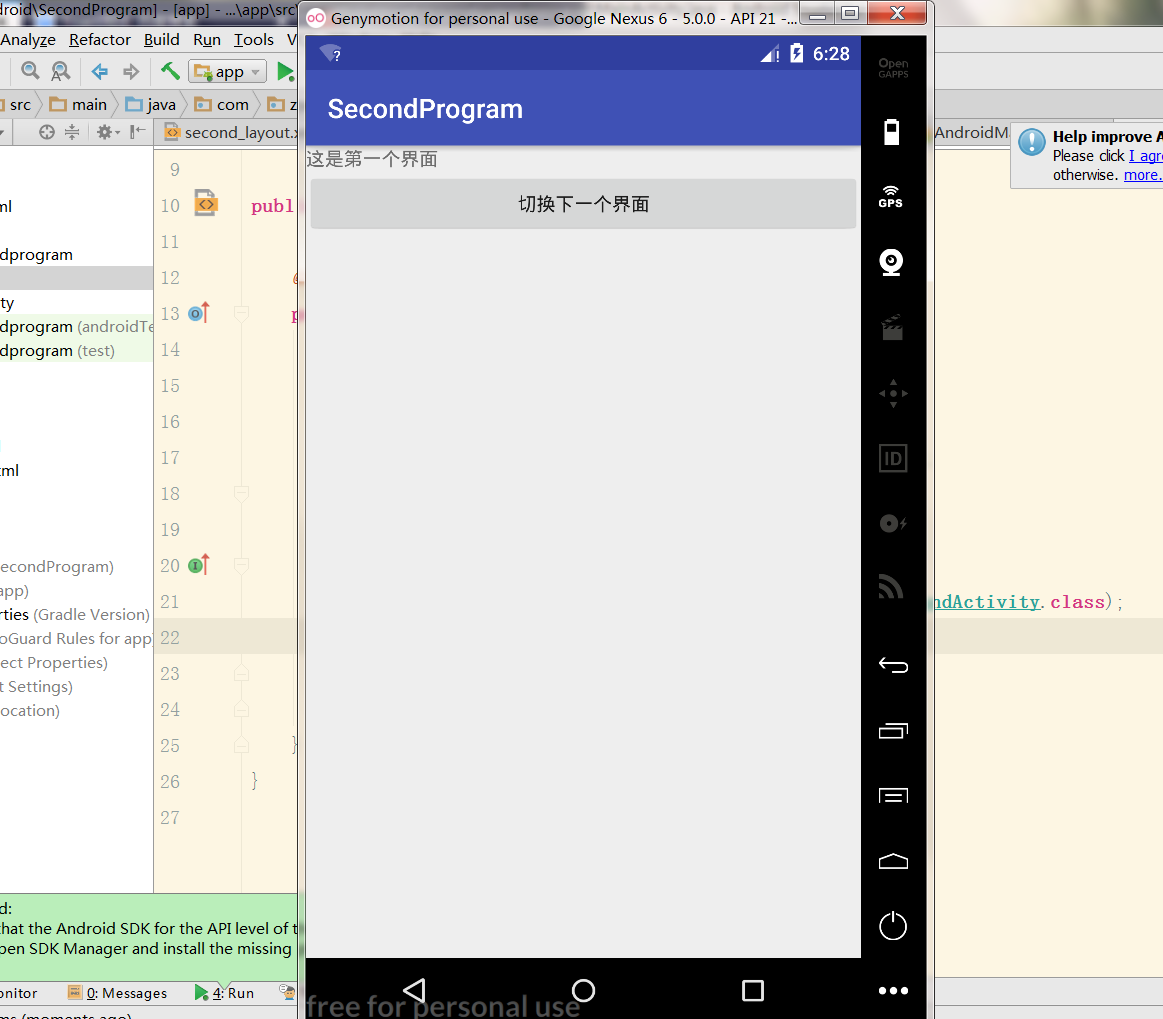Switch to the second_layout.xml editor tab
The width and height of the screenshot is (1163, 1019).
tap(232, 132)
